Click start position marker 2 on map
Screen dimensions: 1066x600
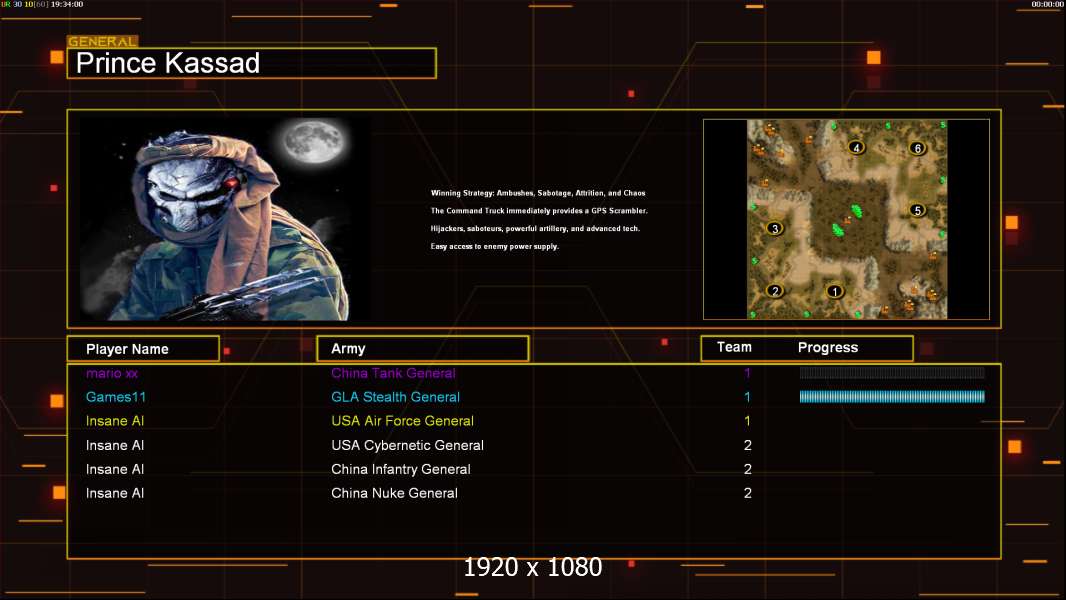click(775, 291)
